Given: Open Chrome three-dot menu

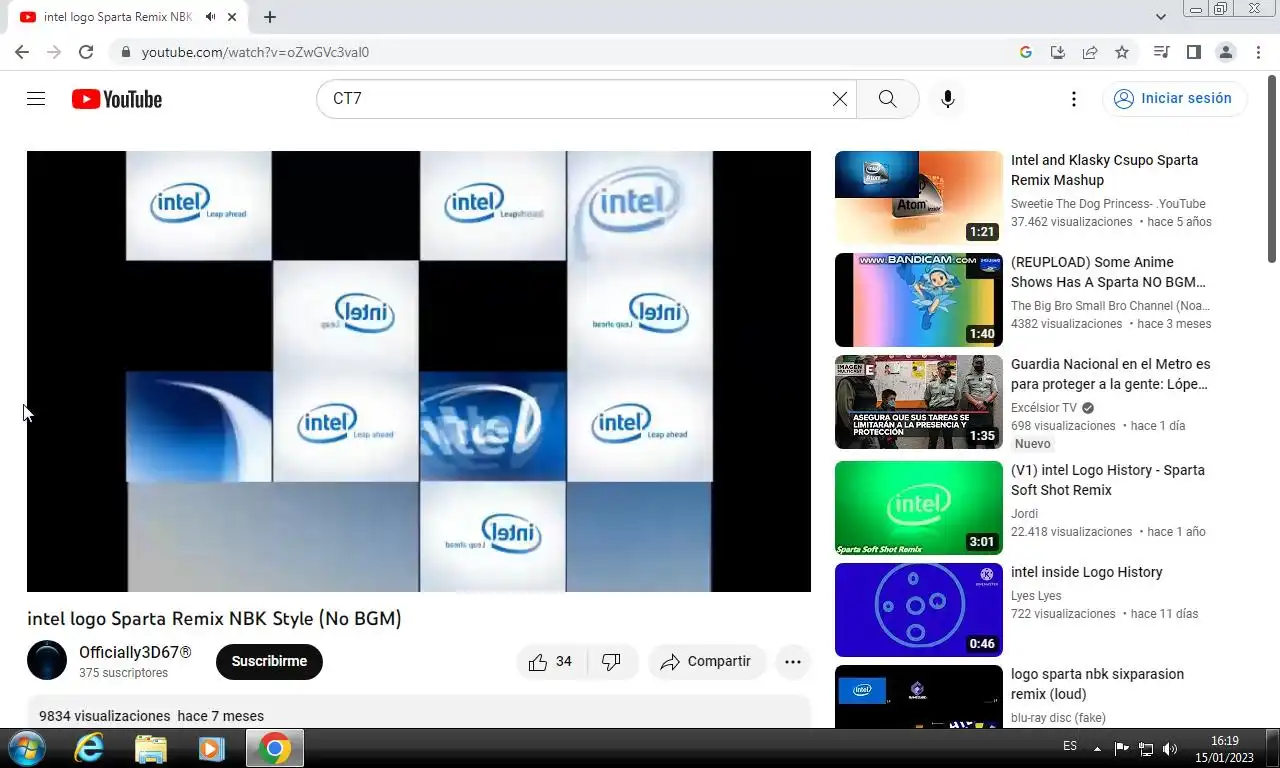Looking at the screenshot, I should (1257, 52).
